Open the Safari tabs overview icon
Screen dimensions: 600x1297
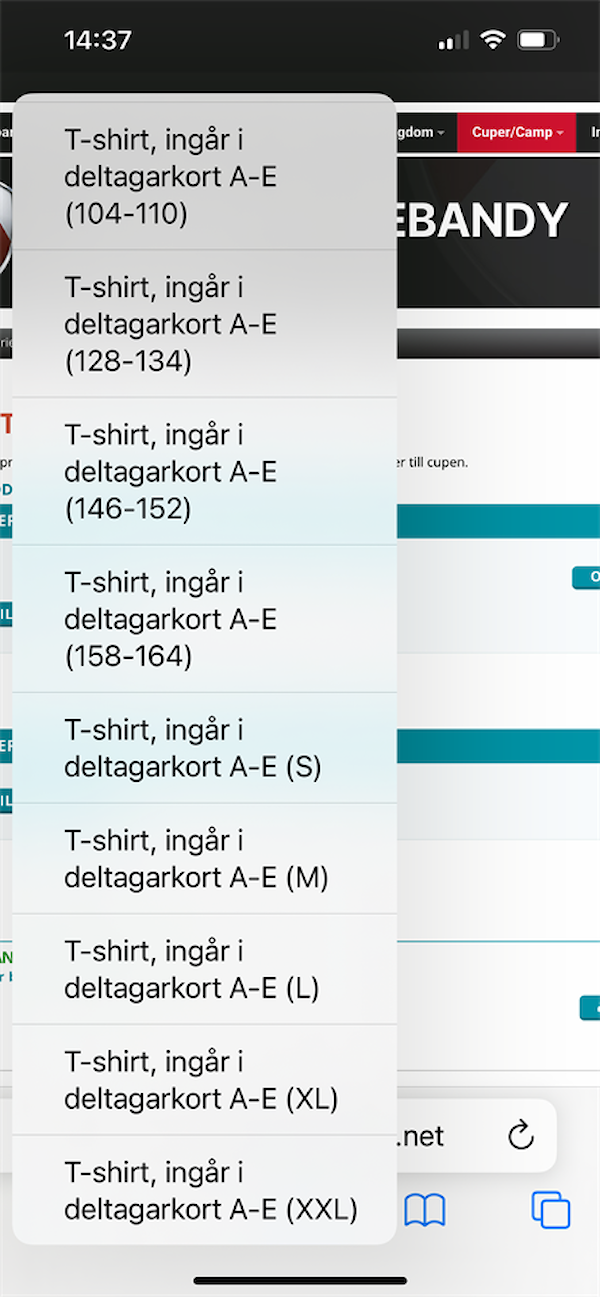(x=550, y=1210)
